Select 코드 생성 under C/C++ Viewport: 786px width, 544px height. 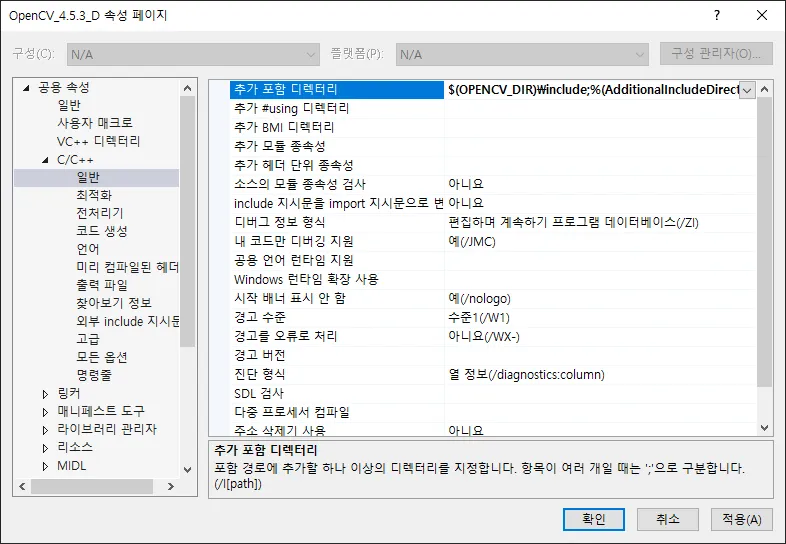click(102, 231)
